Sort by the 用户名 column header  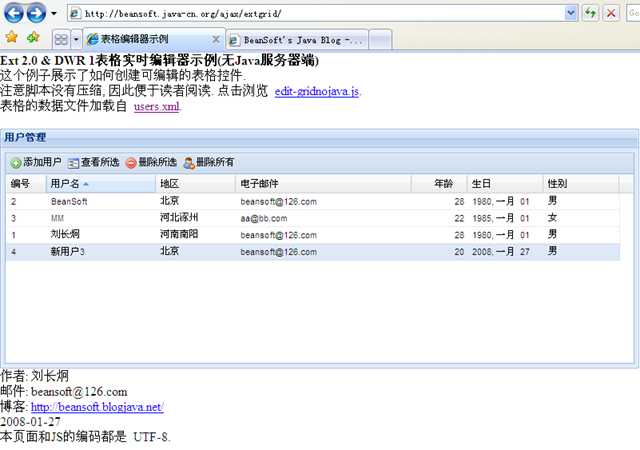[x=101, y=184]
